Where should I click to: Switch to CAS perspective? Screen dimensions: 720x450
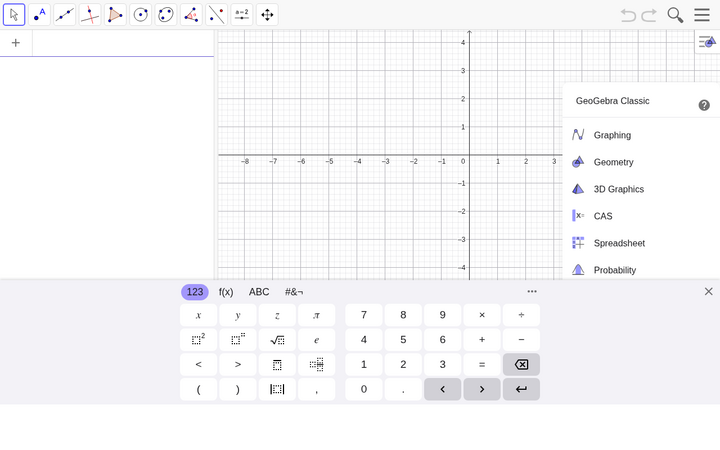point(641,216)
